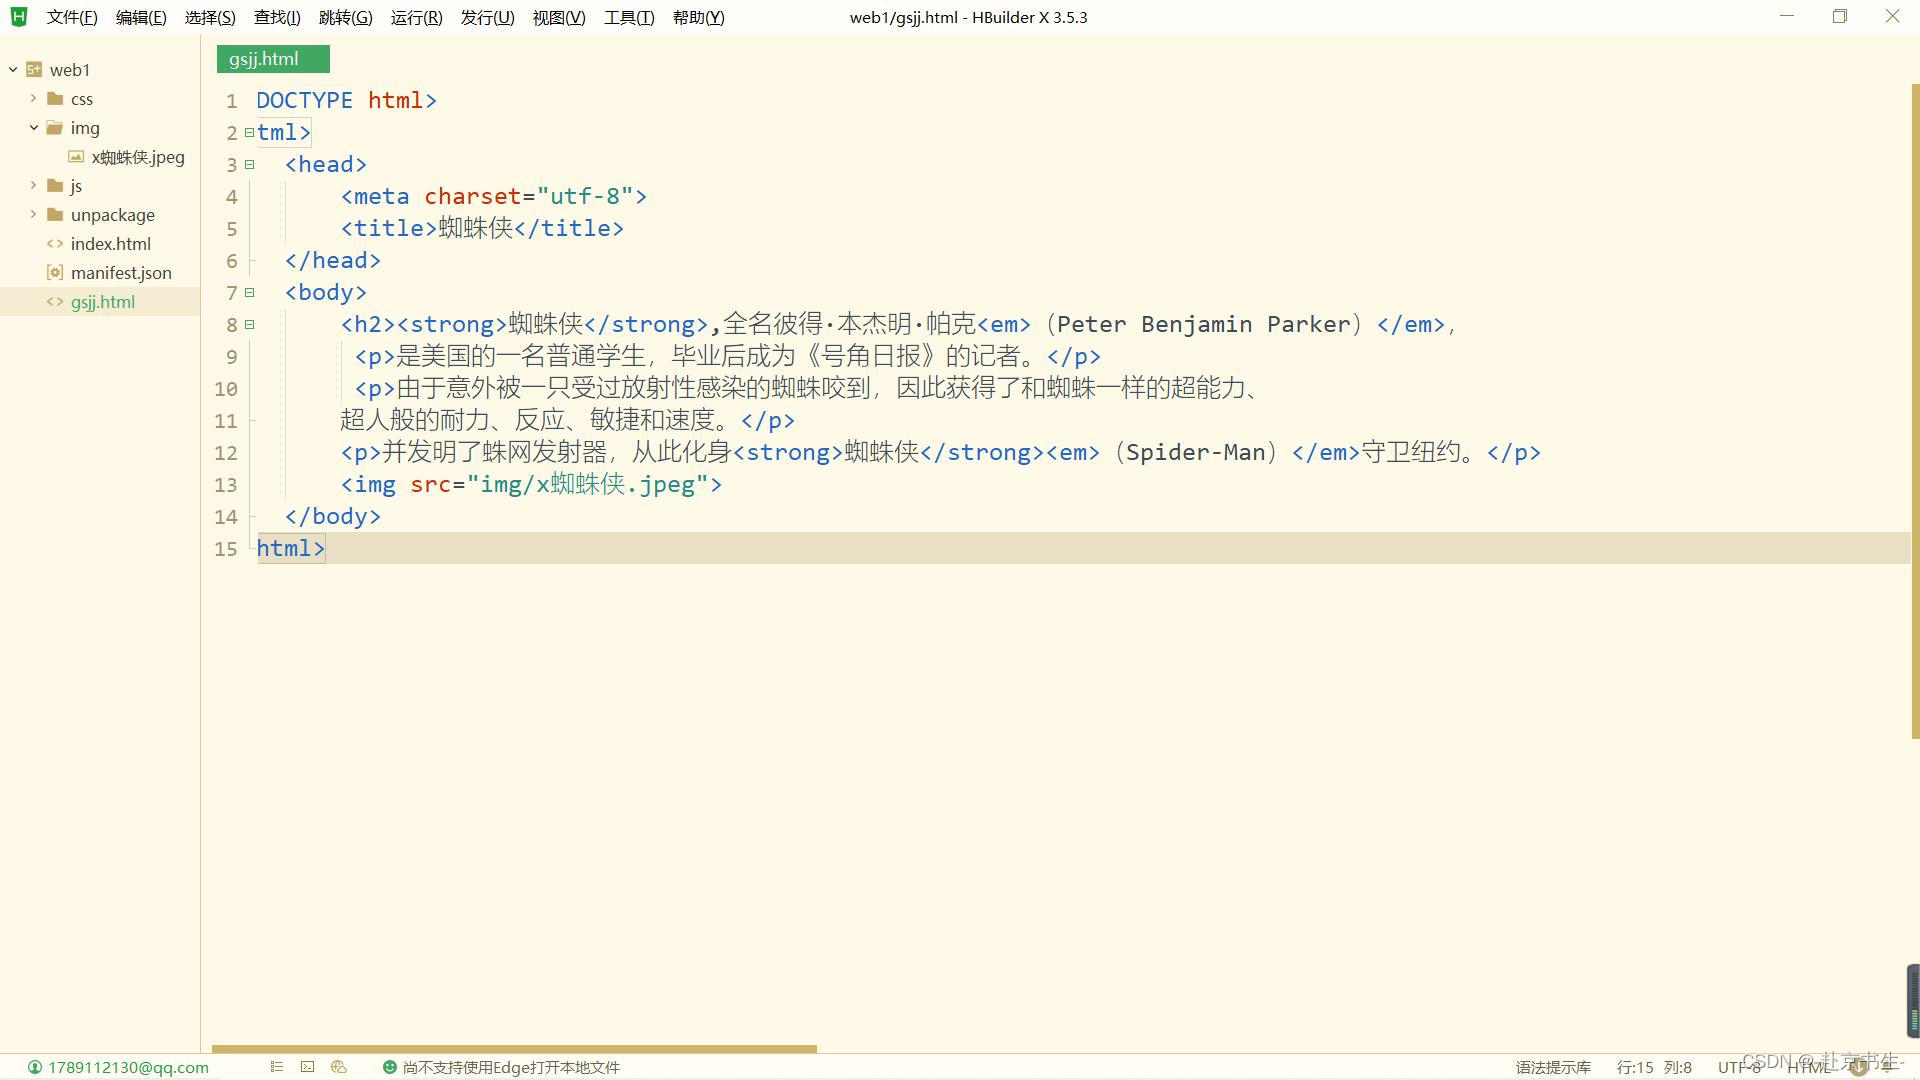Open the 运行(R) menu
The width and height of the screenshot is (1920, 1080).
coord(416,17)
